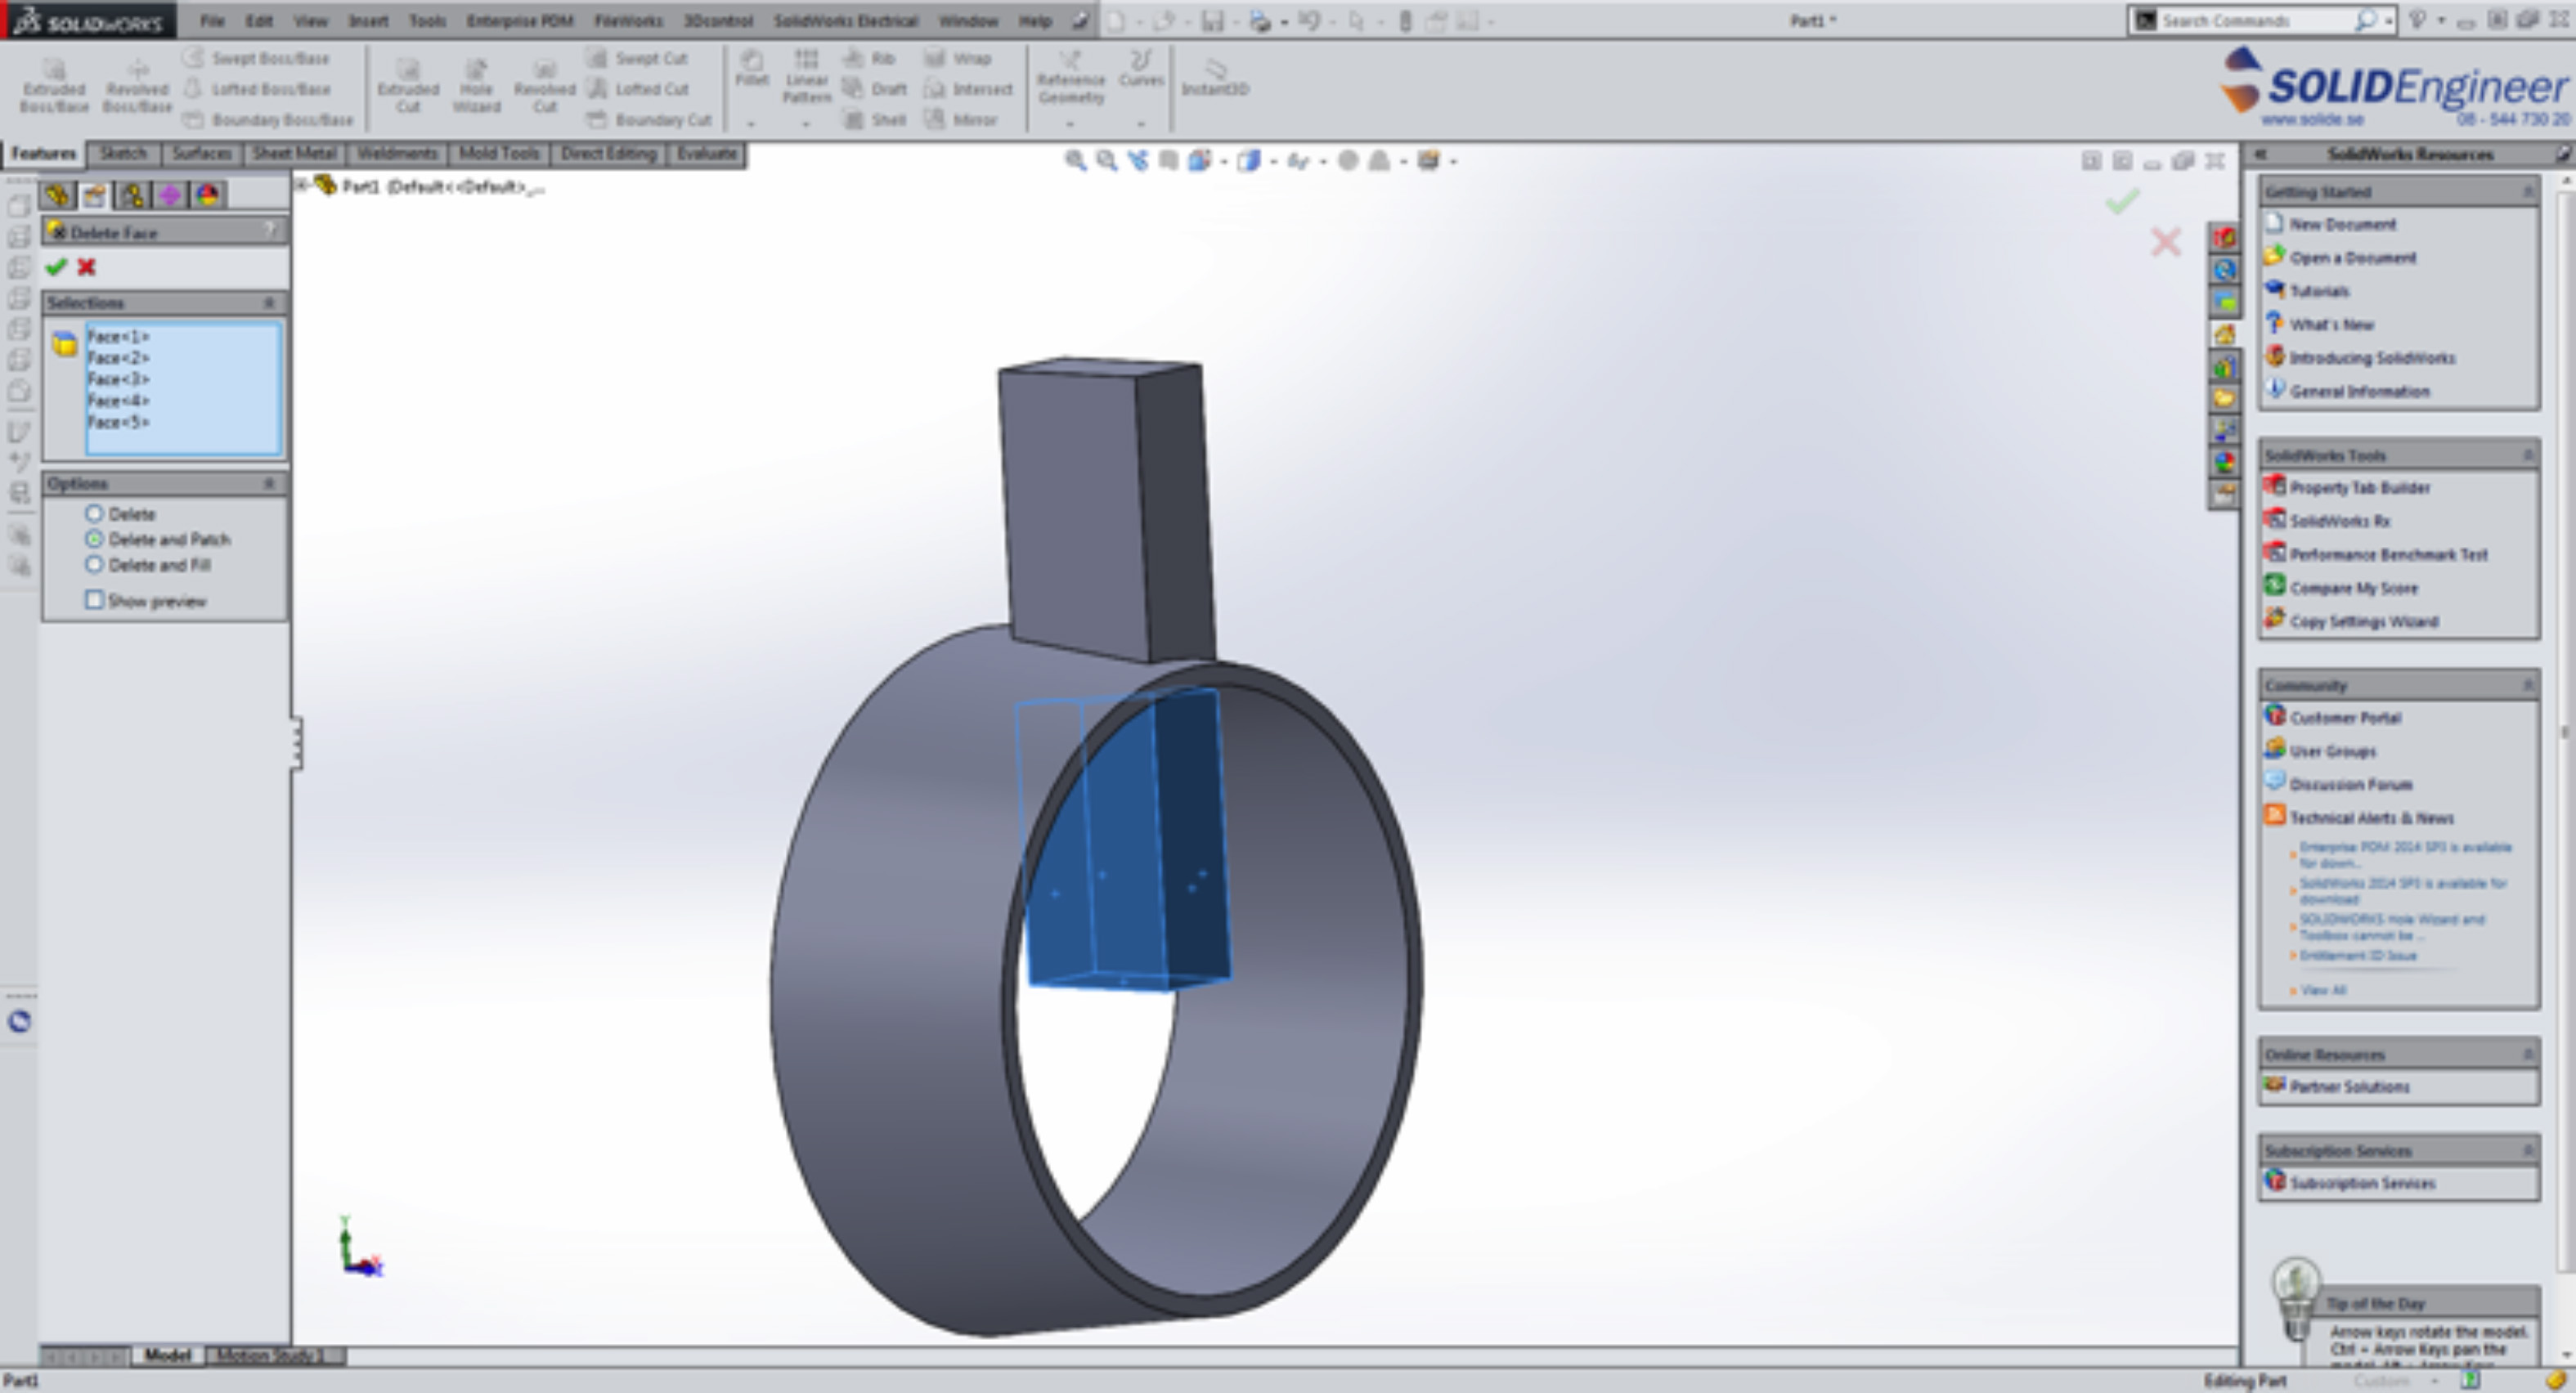Viewport: 2576px width, 1393px height.
Task: Click the Extruded Cut tool
Action: point(408,85)
